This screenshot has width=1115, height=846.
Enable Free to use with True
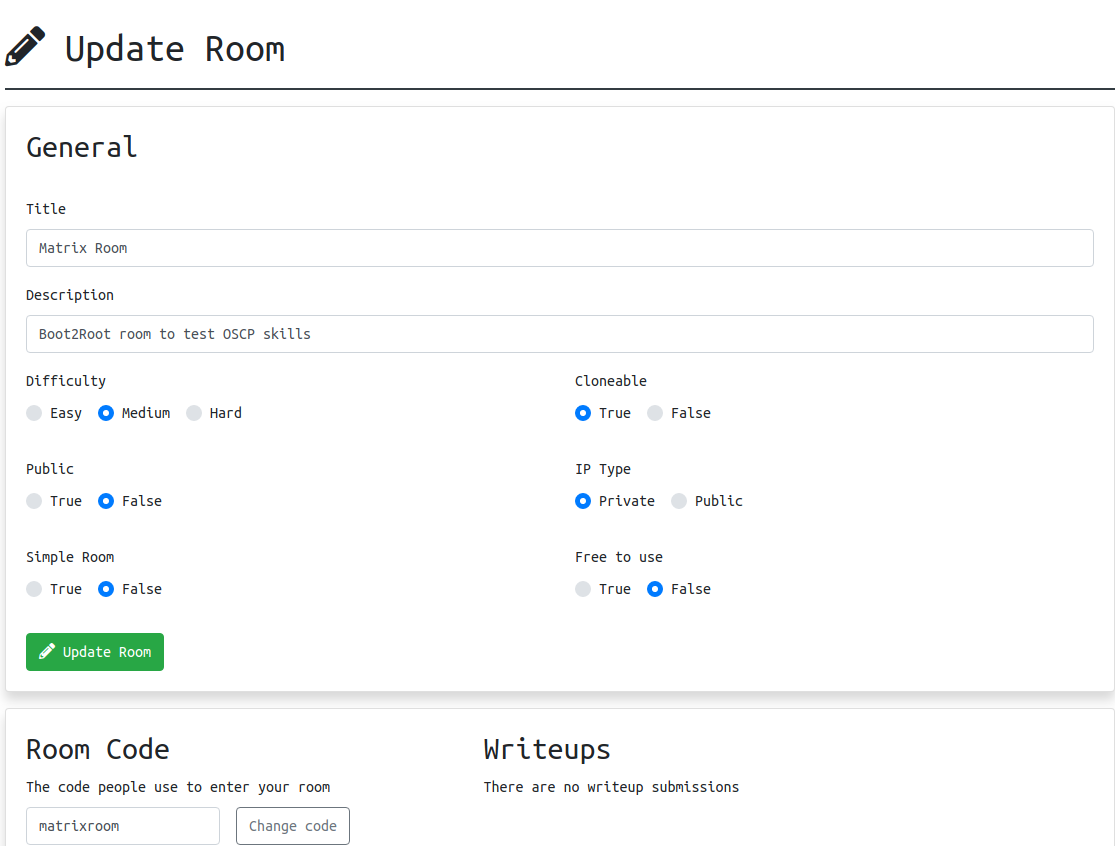[583, 589]
